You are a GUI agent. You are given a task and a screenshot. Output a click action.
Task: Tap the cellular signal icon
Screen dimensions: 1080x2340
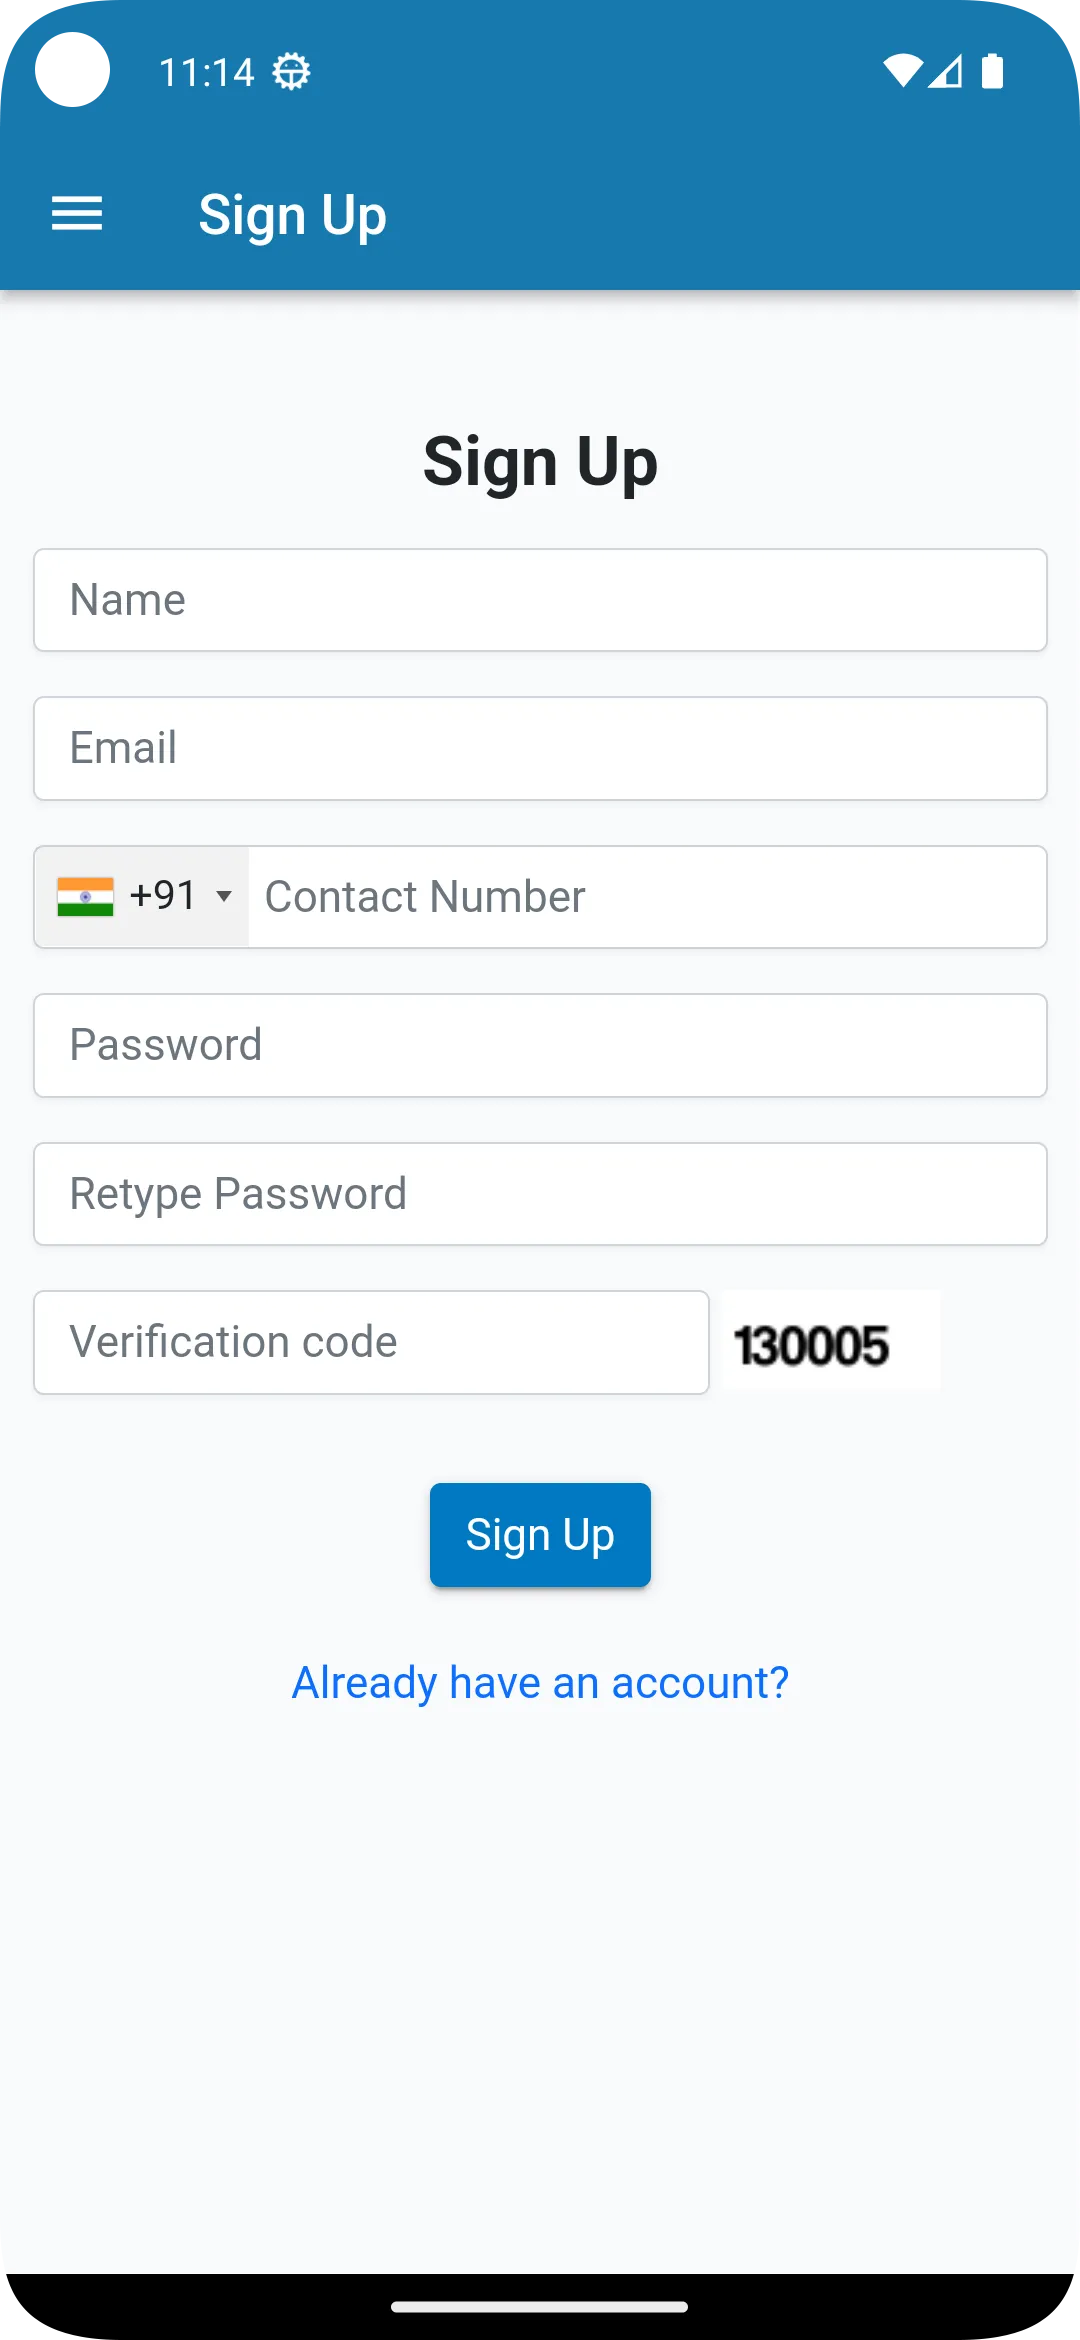[946, 71]
